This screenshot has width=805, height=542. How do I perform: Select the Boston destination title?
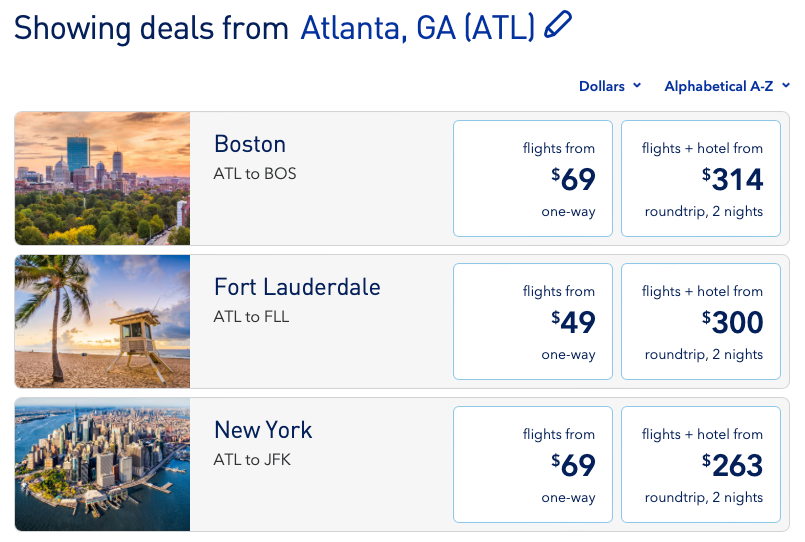click(250, 144)
